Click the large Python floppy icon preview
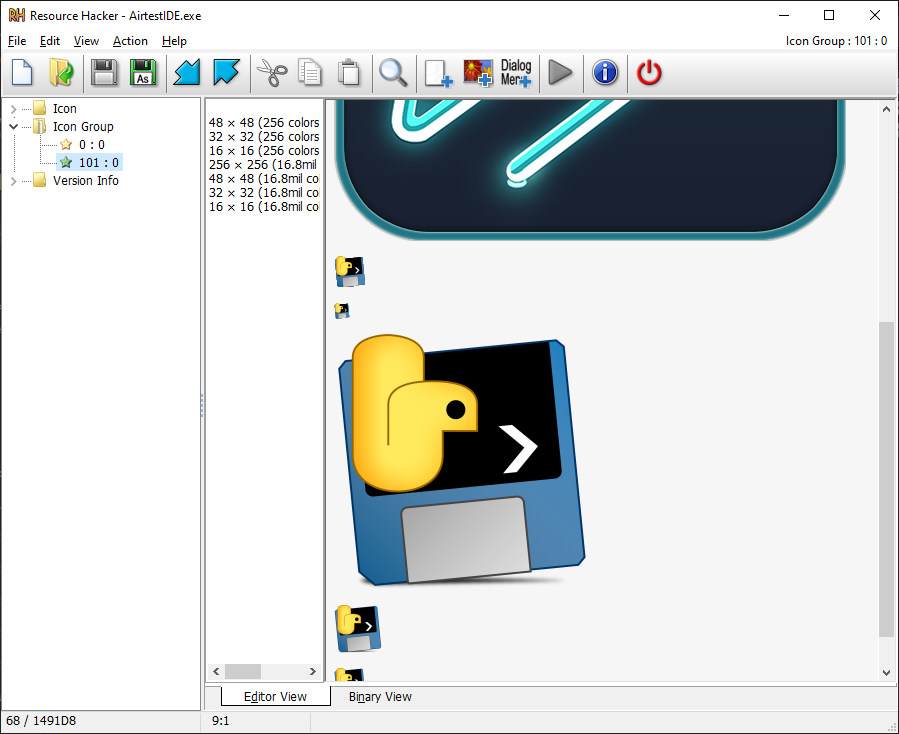The height and width of the screenshot is (734, 899). 462,460
